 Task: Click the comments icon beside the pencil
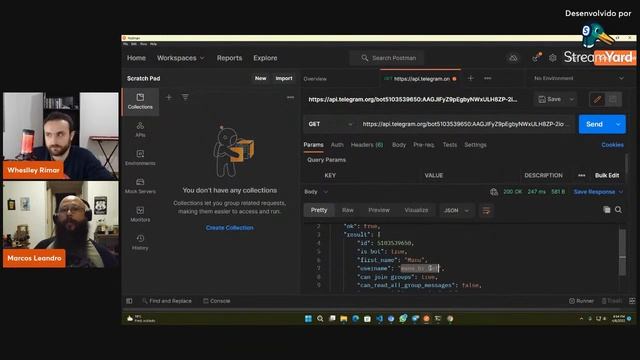point(613,99)
